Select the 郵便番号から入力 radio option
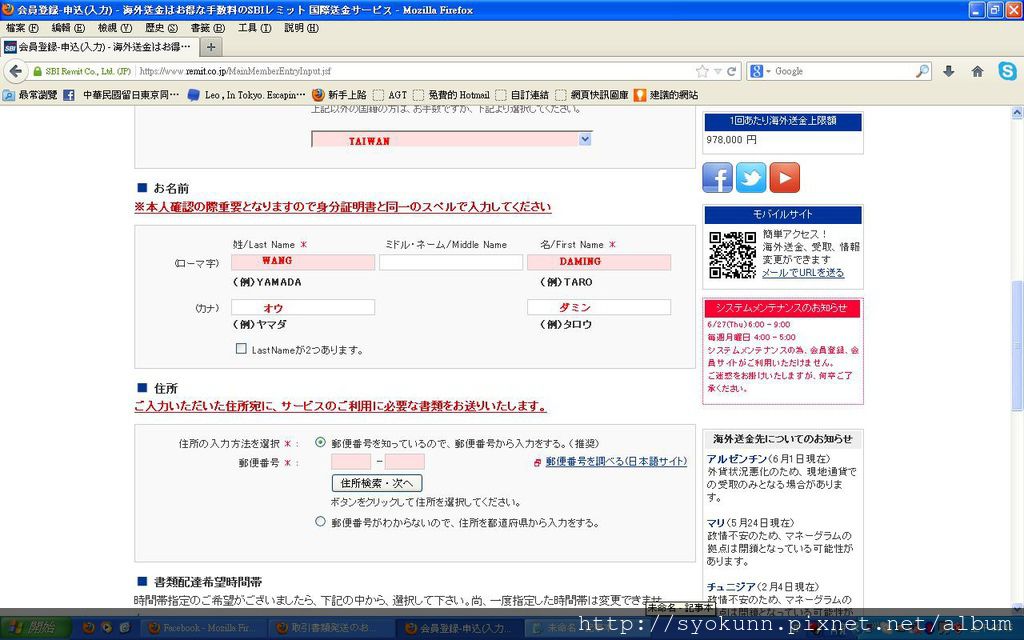The width and height of the screenshot is (1024, 640). click(x=320, y=442)
